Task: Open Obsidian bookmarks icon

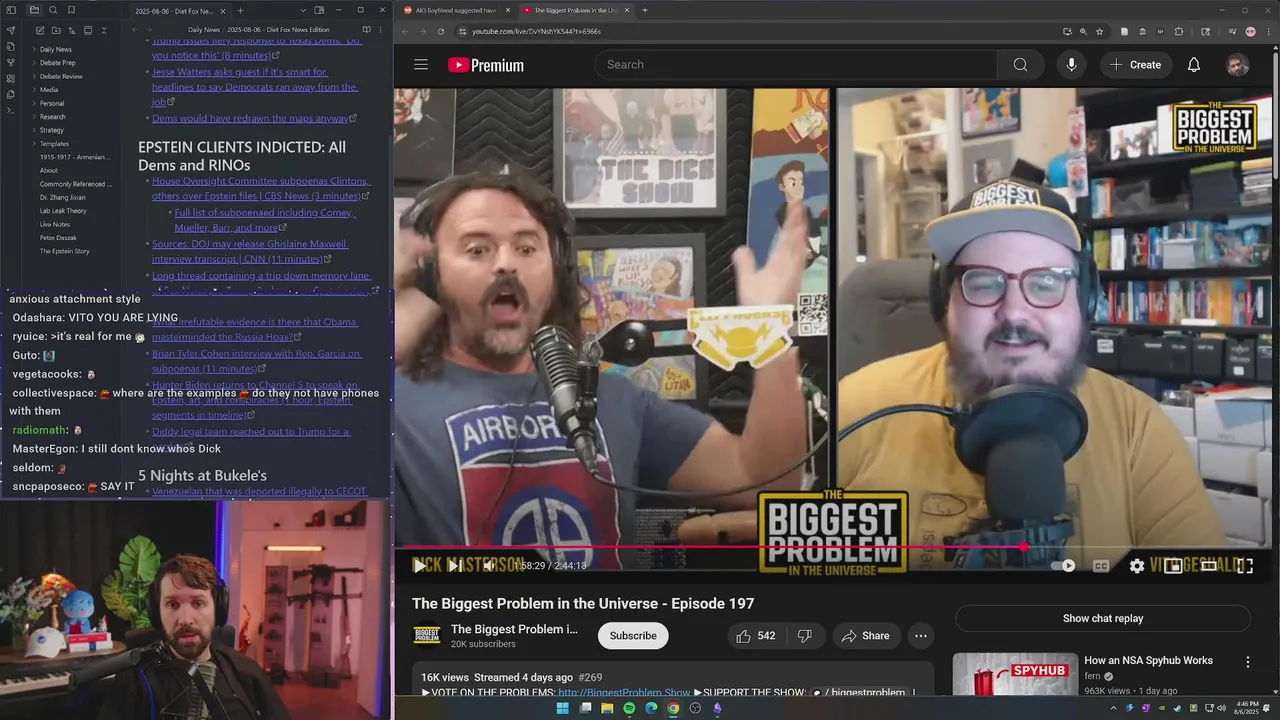Action: click(71, 10)
